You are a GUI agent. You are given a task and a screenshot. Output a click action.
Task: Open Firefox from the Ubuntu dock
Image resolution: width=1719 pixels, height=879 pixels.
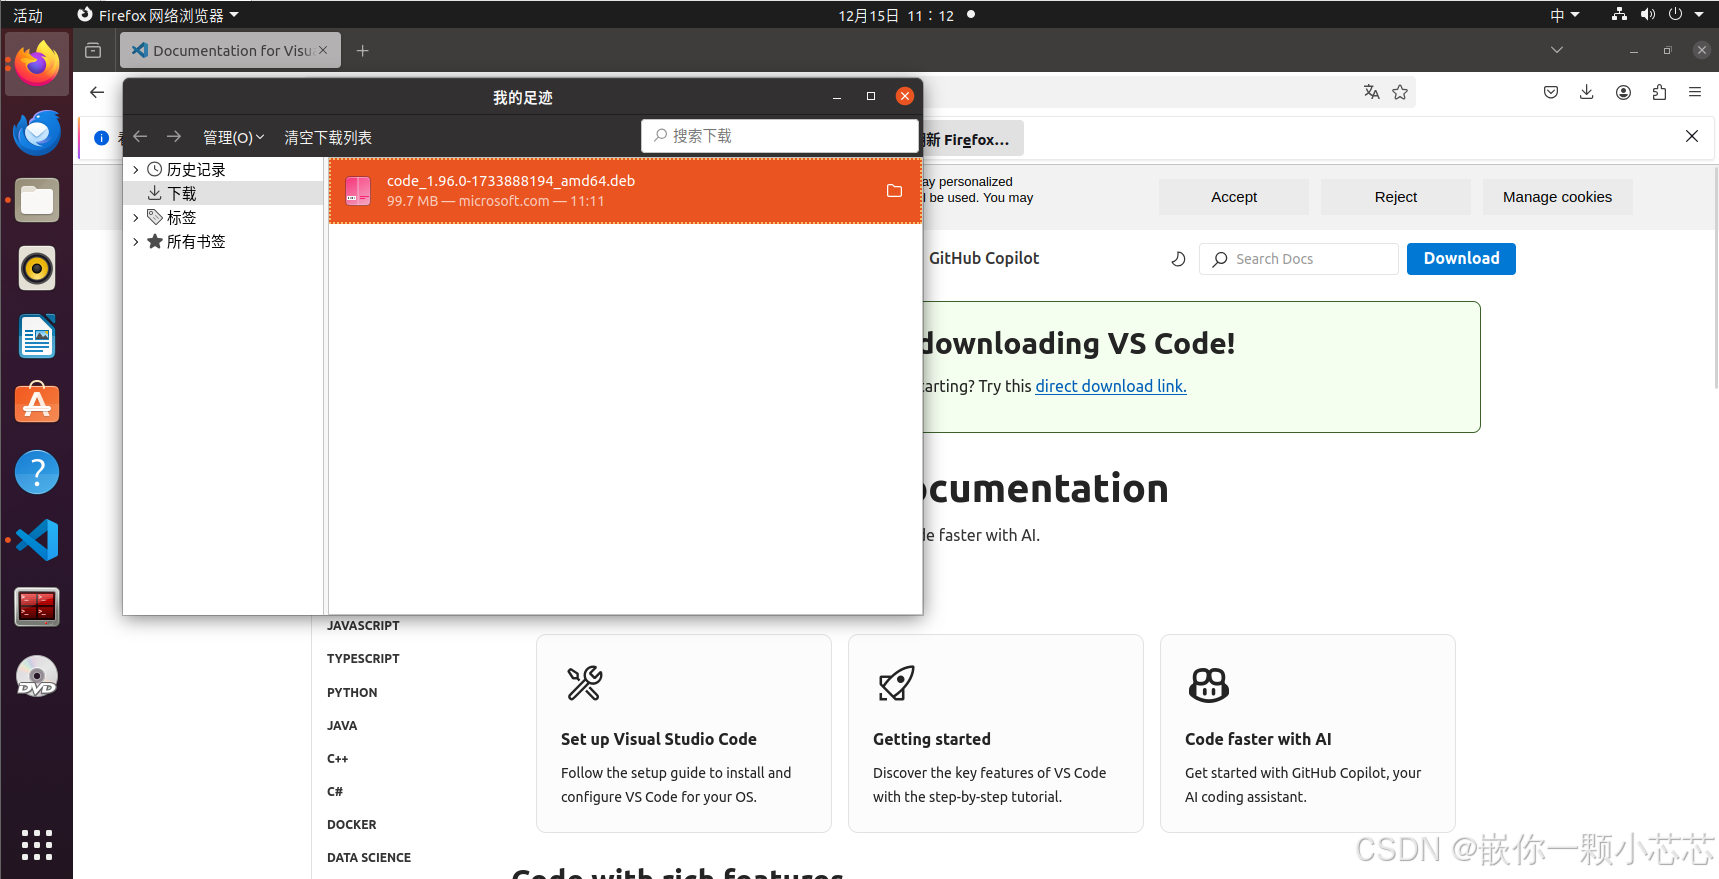tap(37, 64)
